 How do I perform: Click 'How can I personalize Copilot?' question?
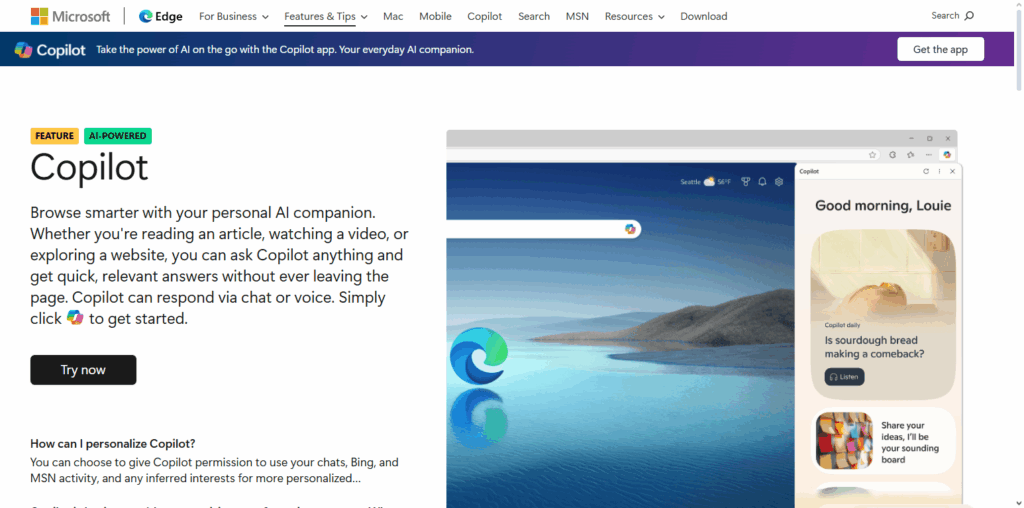pyautogui.click(x=112, y=443)
